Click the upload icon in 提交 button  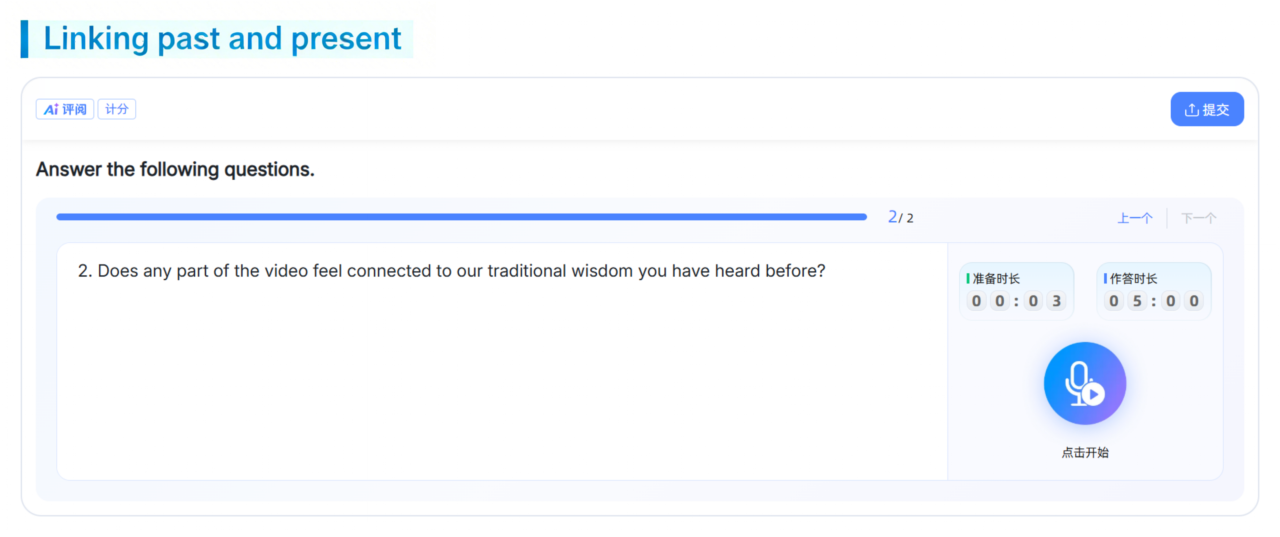pyautogui.click(x=1191, y=110)
